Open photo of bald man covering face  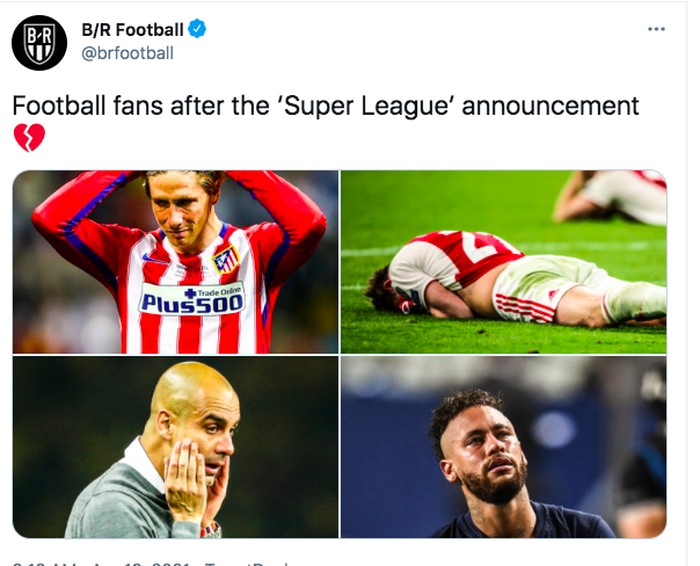pyautogui.click(x=175, y=448)
